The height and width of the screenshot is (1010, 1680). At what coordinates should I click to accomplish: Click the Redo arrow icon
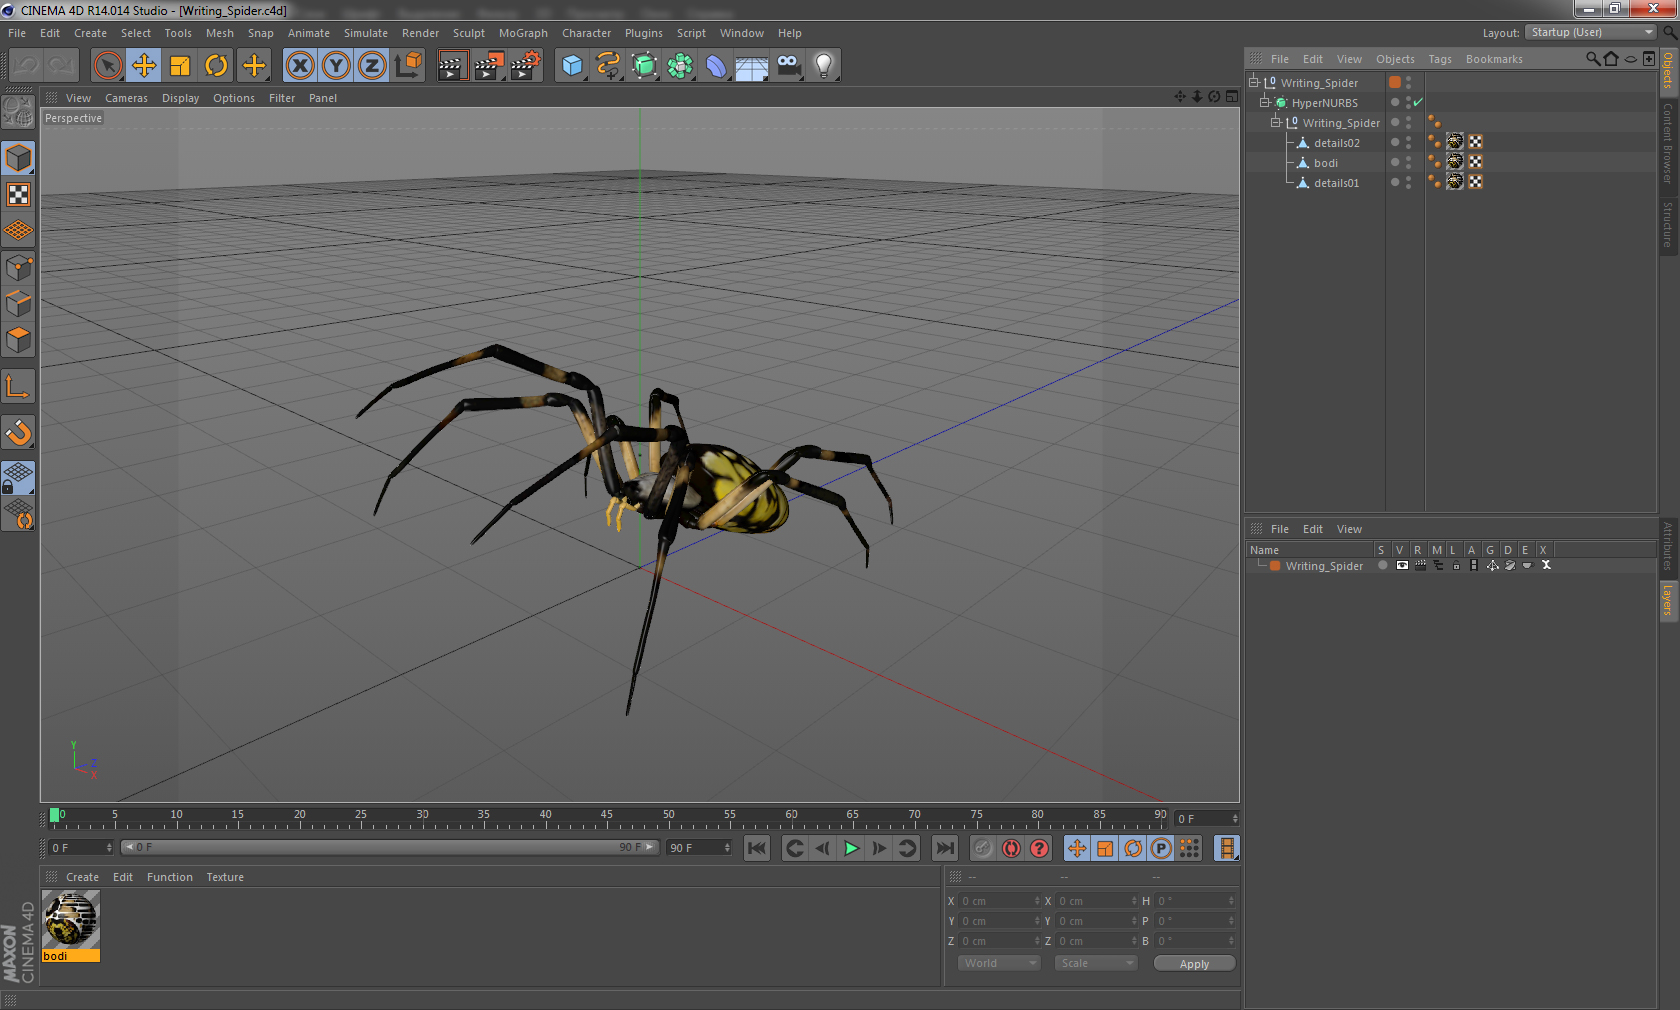[x=62, y=66]
